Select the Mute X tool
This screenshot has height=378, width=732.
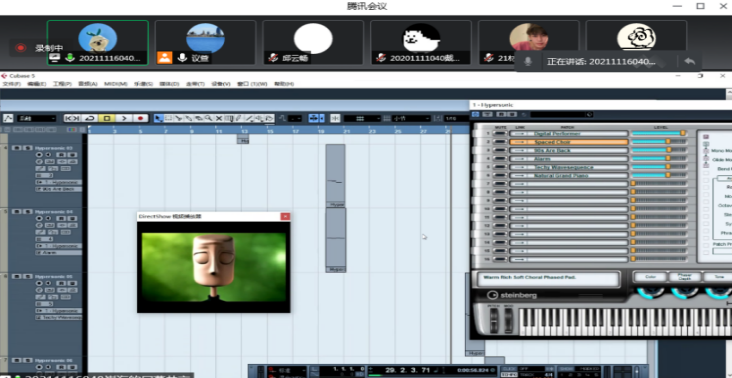(x=218, y=119)
